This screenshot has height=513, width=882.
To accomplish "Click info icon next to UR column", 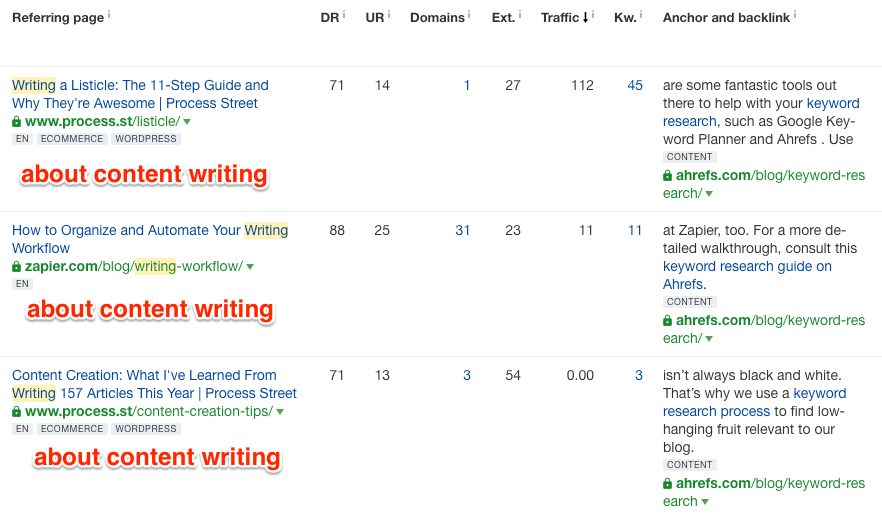I will pos(389,15).
